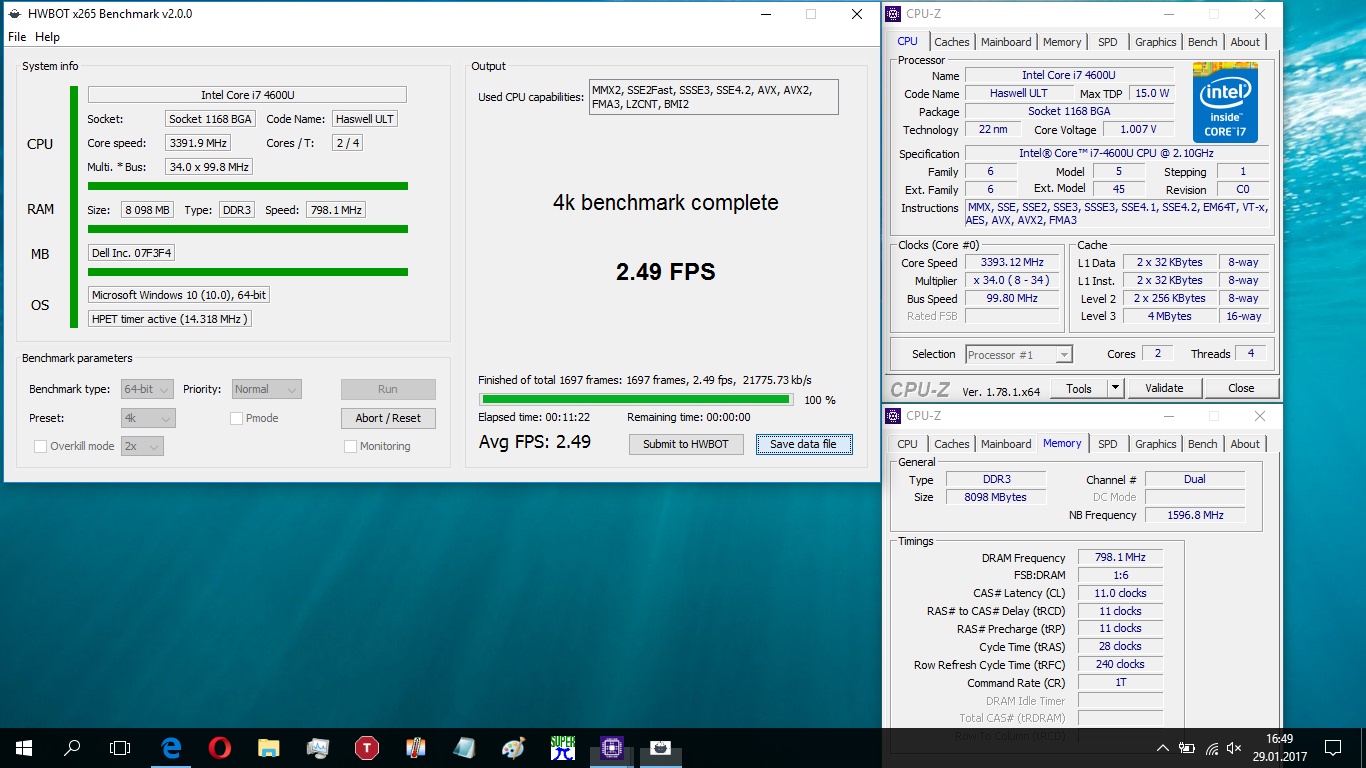1366x768 pixels.
Task: Click title bar icon of CPU-Z Memory window
Action: point(893,415)
